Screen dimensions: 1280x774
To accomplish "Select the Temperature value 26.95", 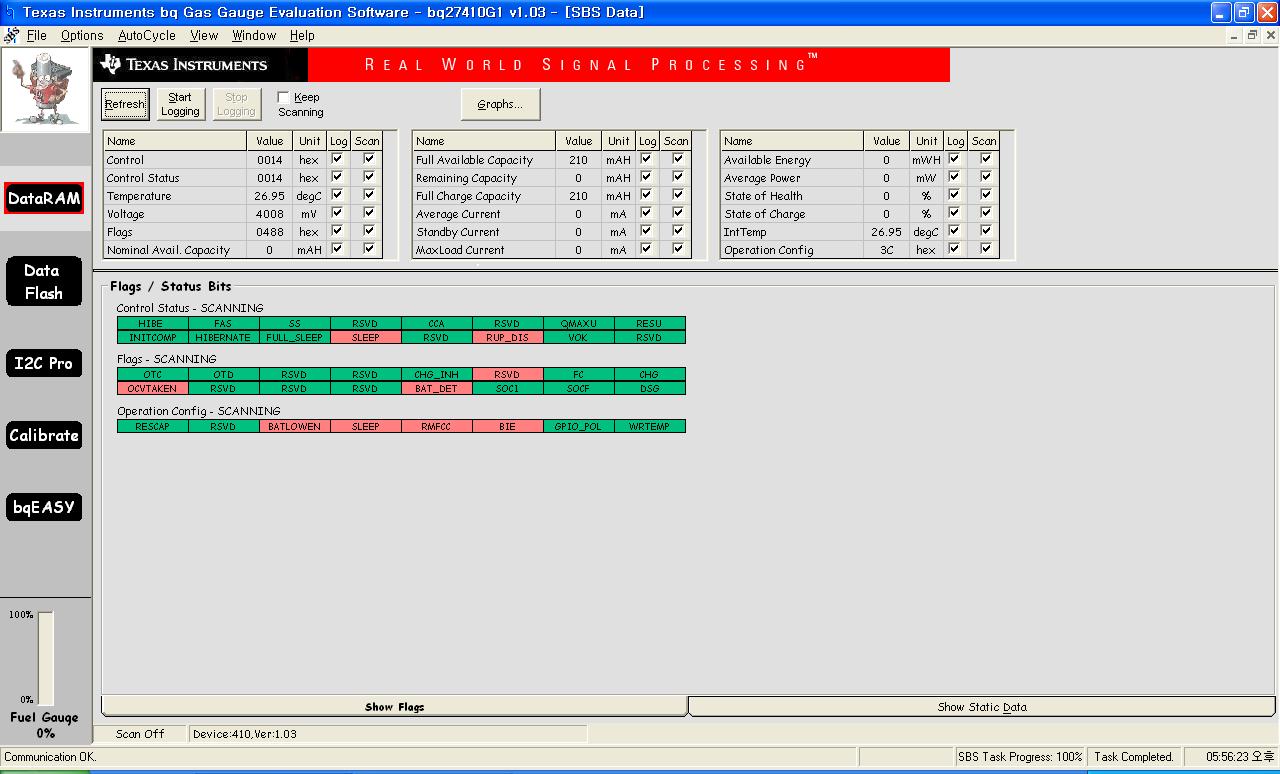I will click(x=270, y=196).
